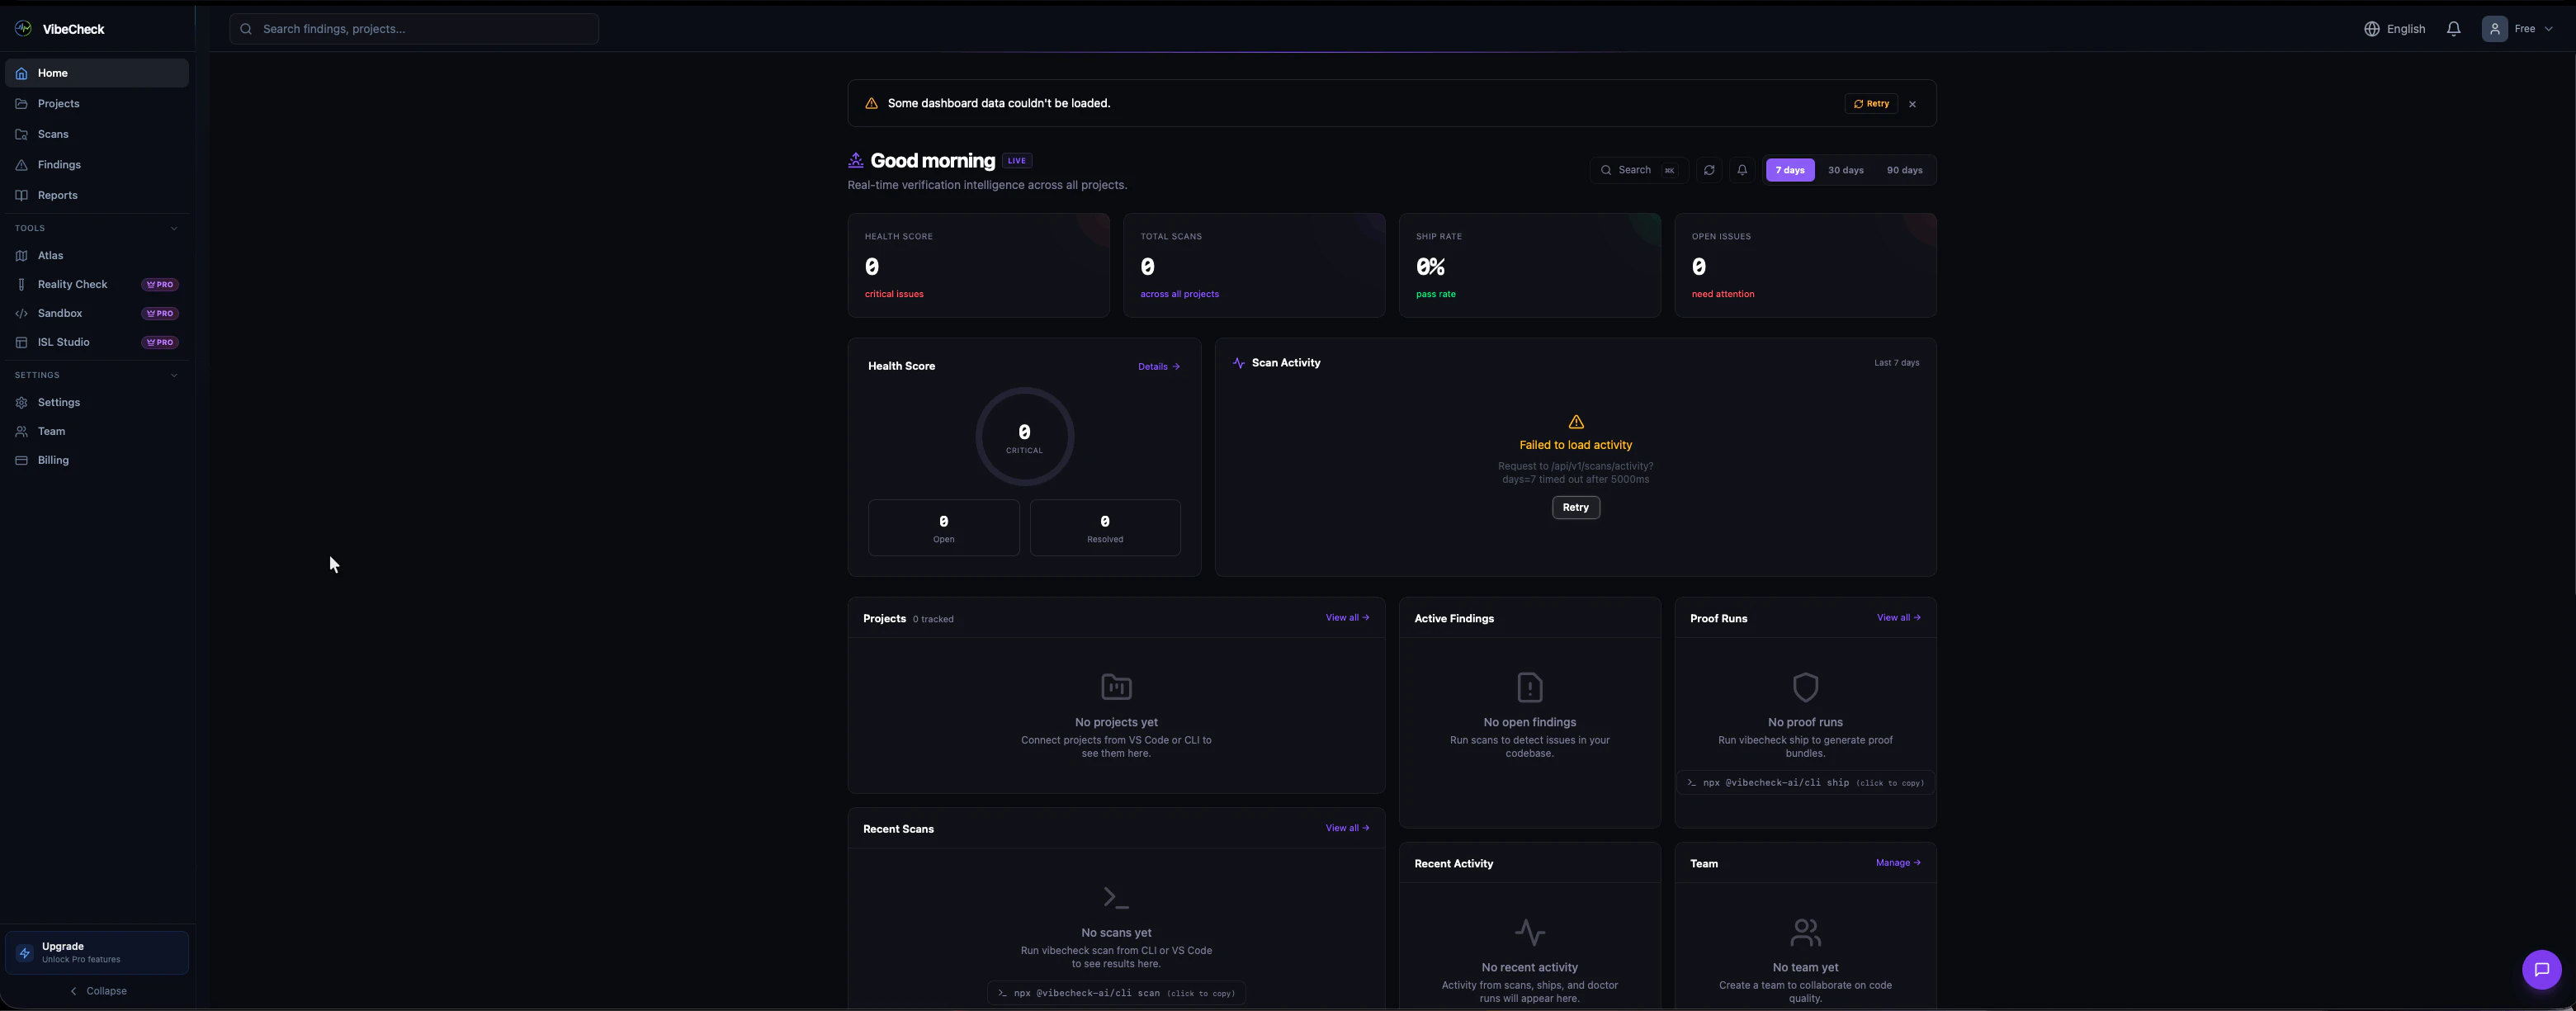Open Atlas tool in sidebar

pos(50,255)
